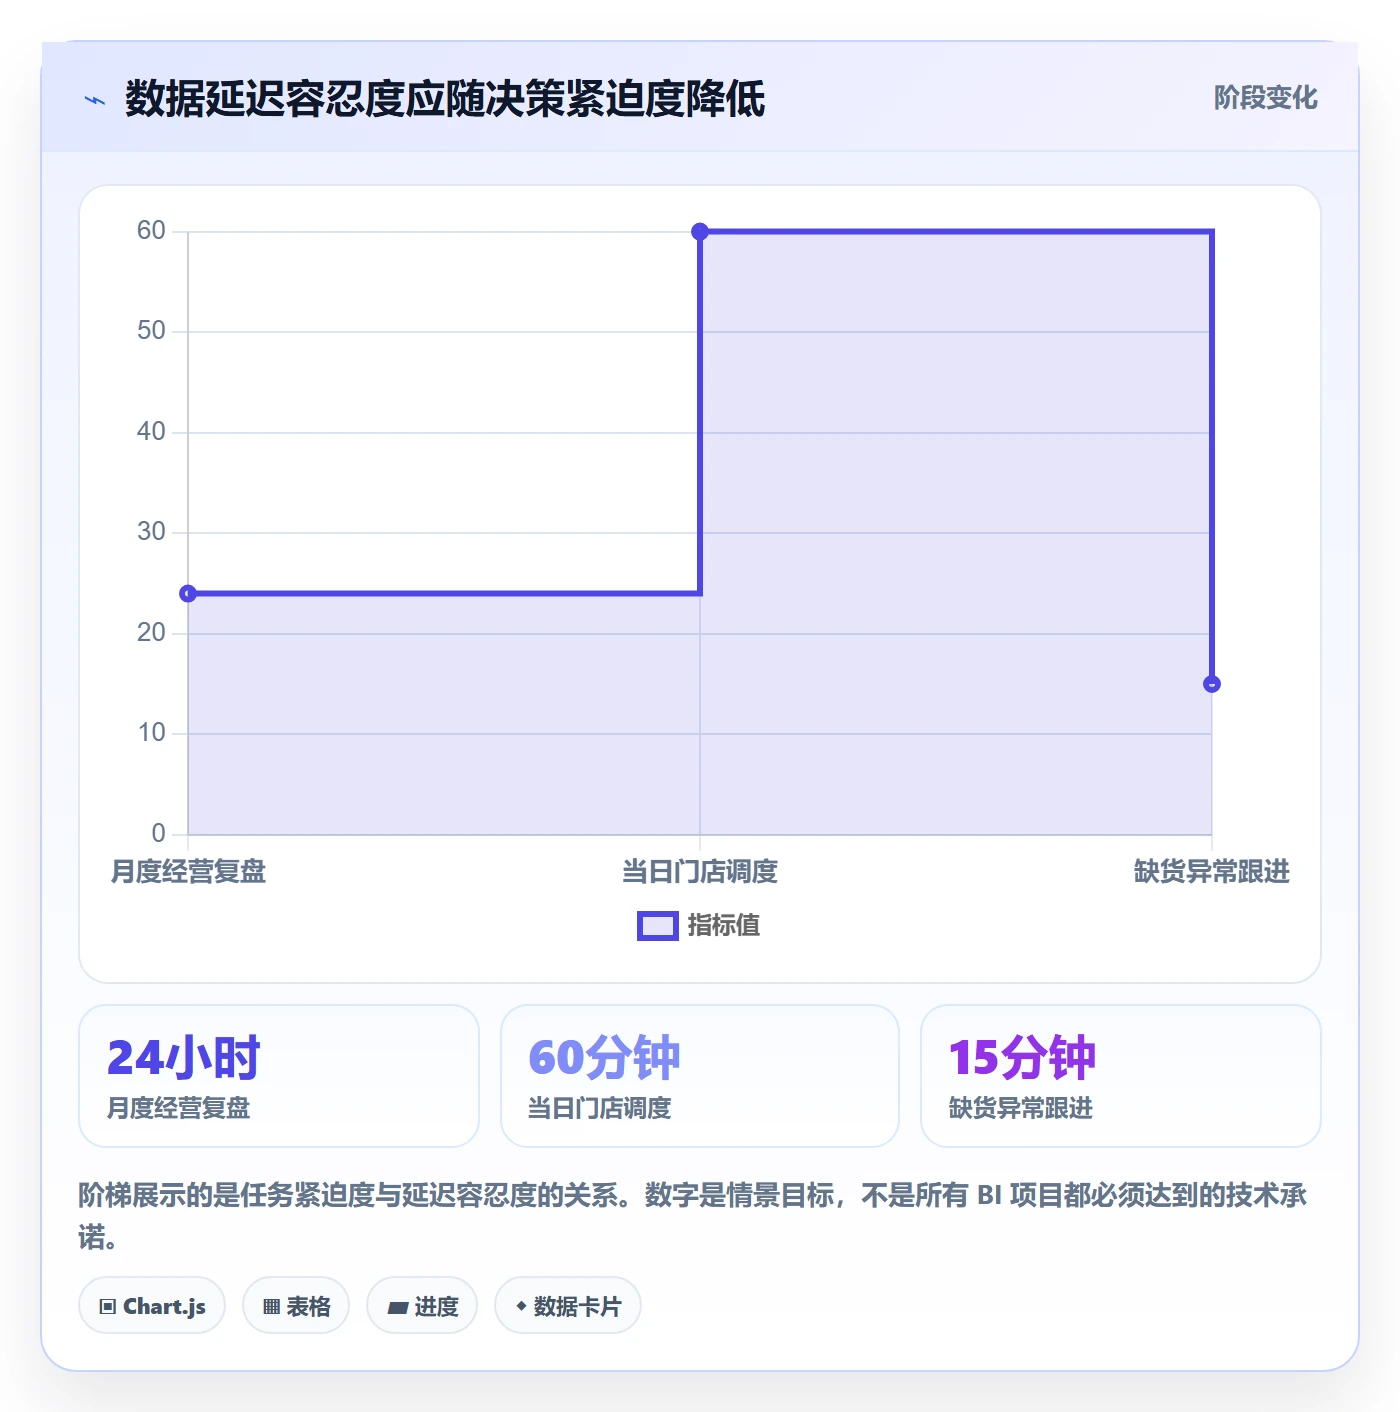The width and height of the screenshot is (1400, 1412).
Task: Click the bar icon in 进度 tag
Action: [x=398, y=1307]
